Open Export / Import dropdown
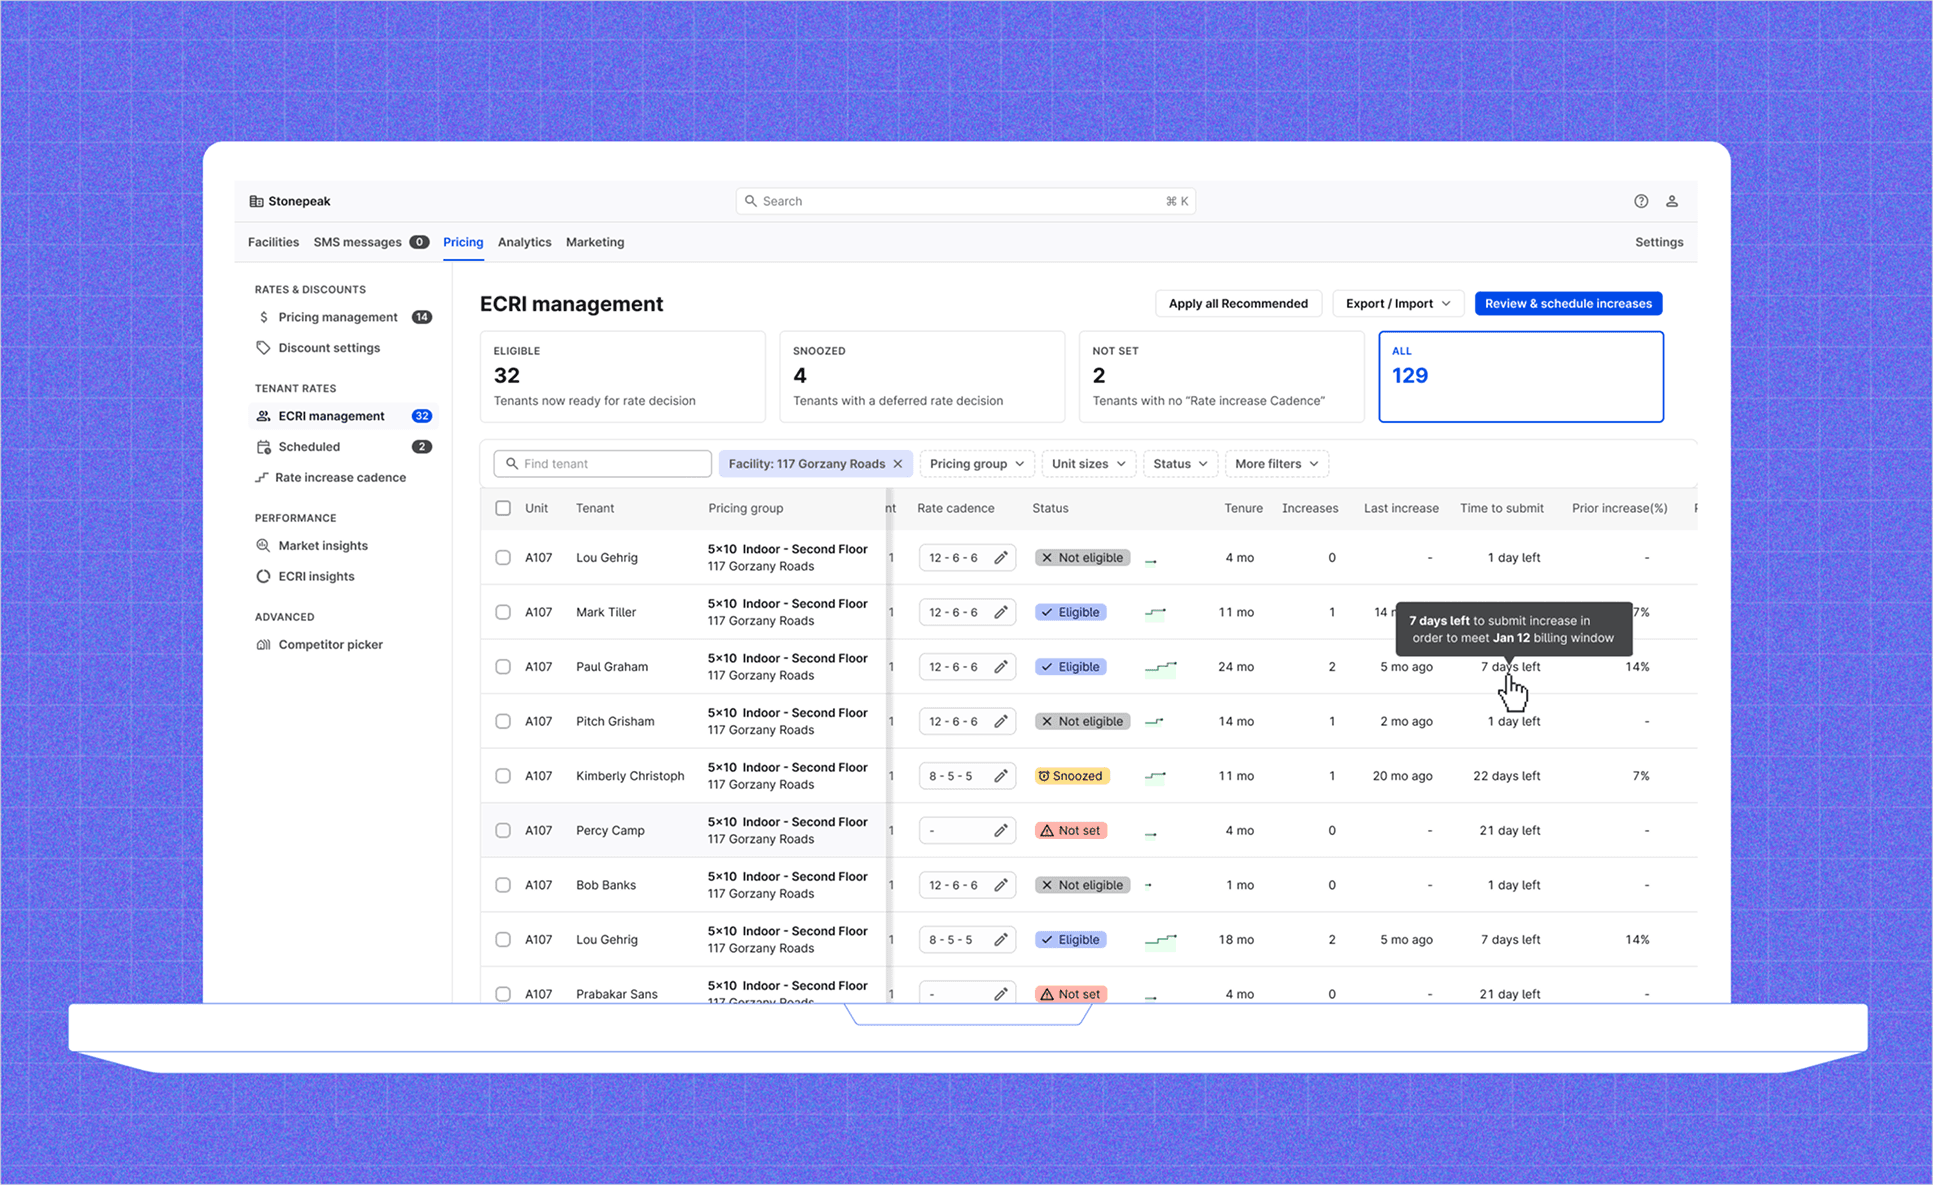Screen dimensions: 1933x1185 [x=1397, y=304]
